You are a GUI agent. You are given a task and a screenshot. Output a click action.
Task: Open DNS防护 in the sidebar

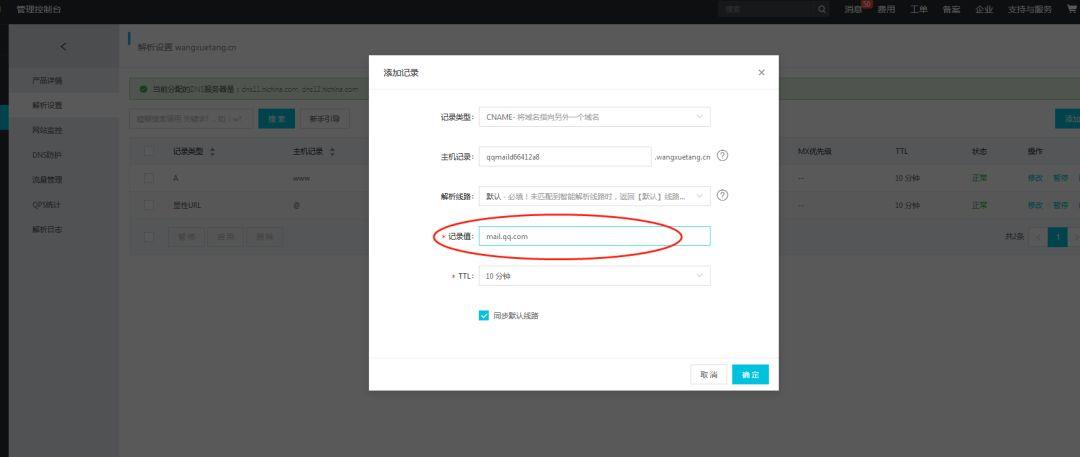point(47,155)
